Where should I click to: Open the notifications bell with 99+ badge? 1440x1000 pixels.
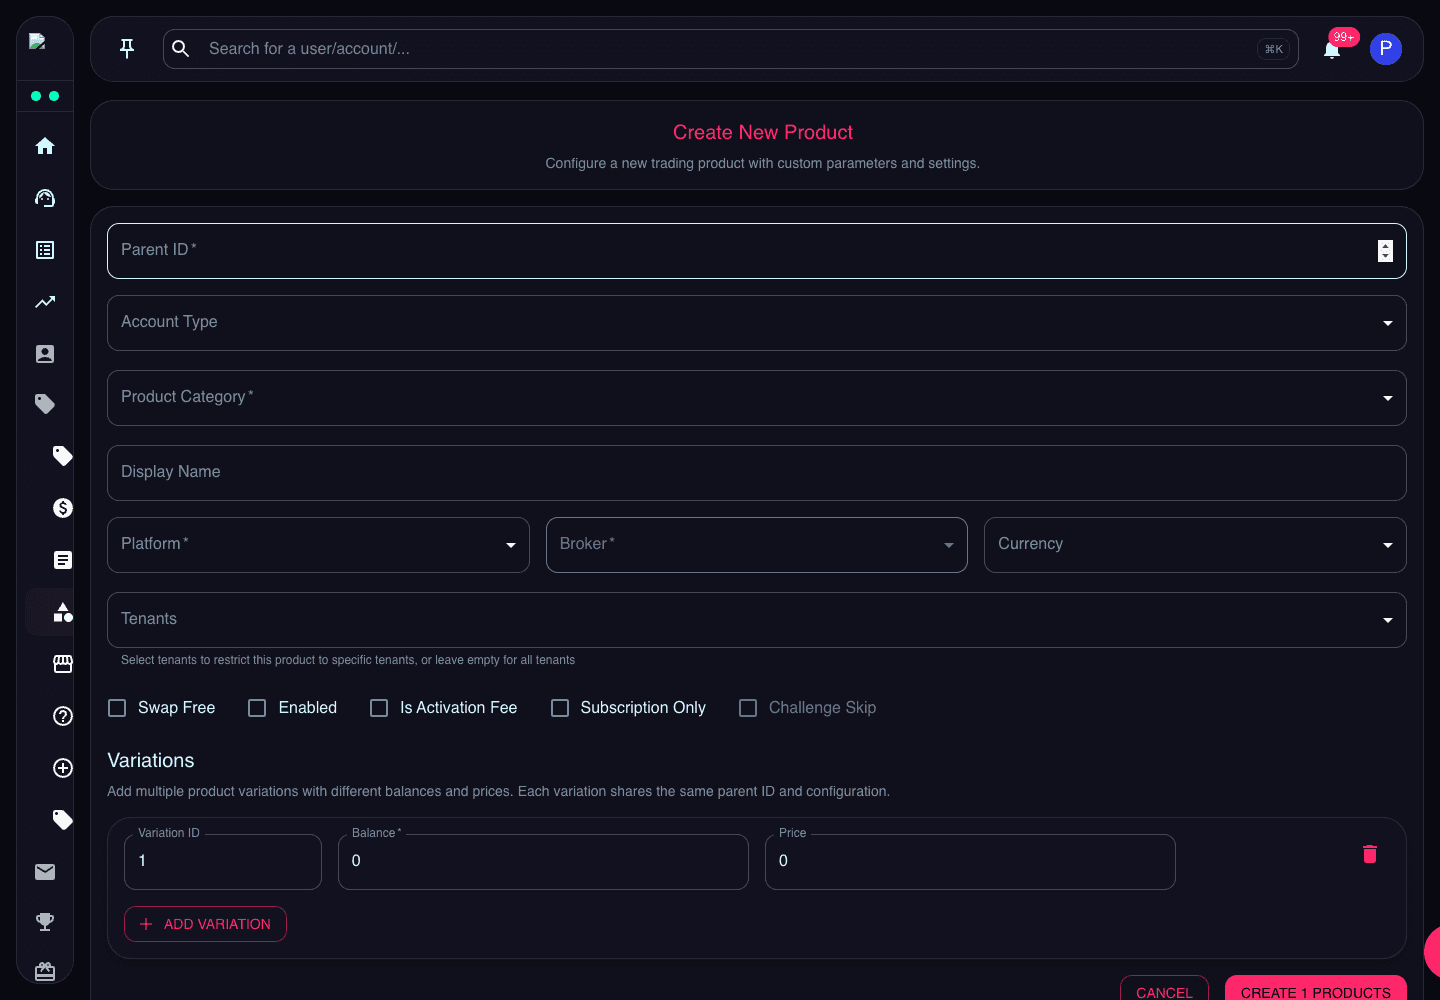pos(1332,49)
